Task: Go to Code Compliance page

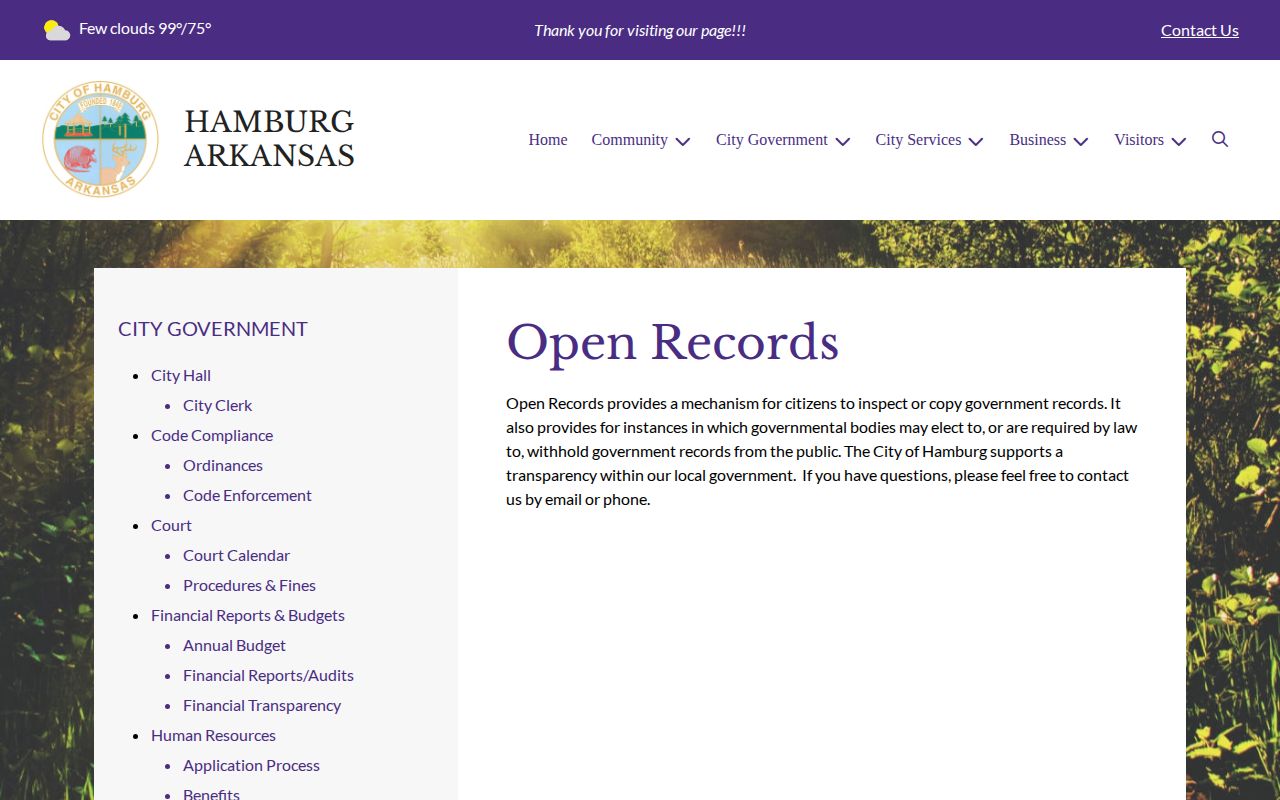Action: pos(212,435)
